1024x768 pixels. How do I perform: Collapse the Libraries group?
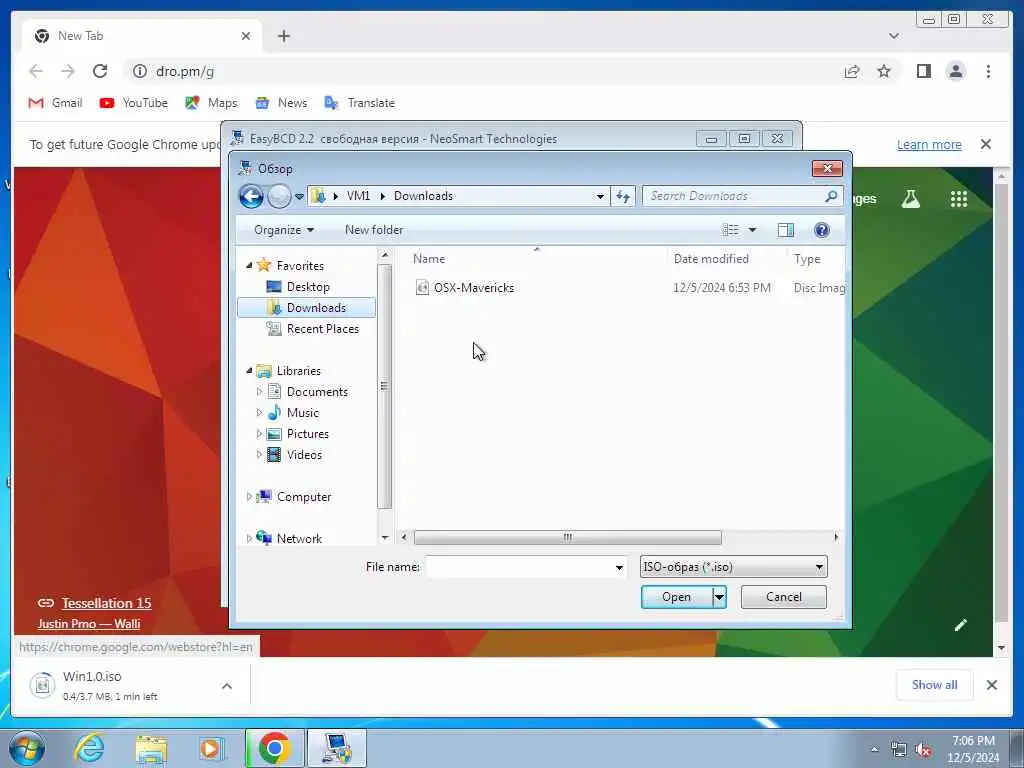(x=249, y=370)
